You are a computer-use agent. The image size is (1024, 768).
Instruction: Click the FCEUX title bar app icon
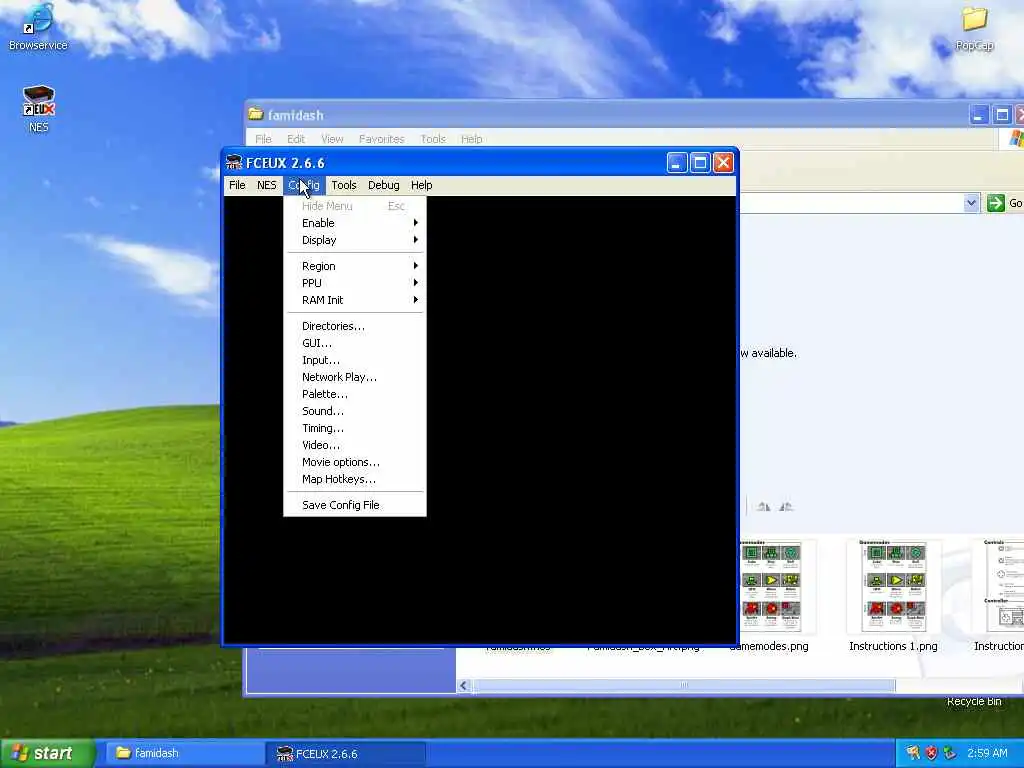pos(233,163)
